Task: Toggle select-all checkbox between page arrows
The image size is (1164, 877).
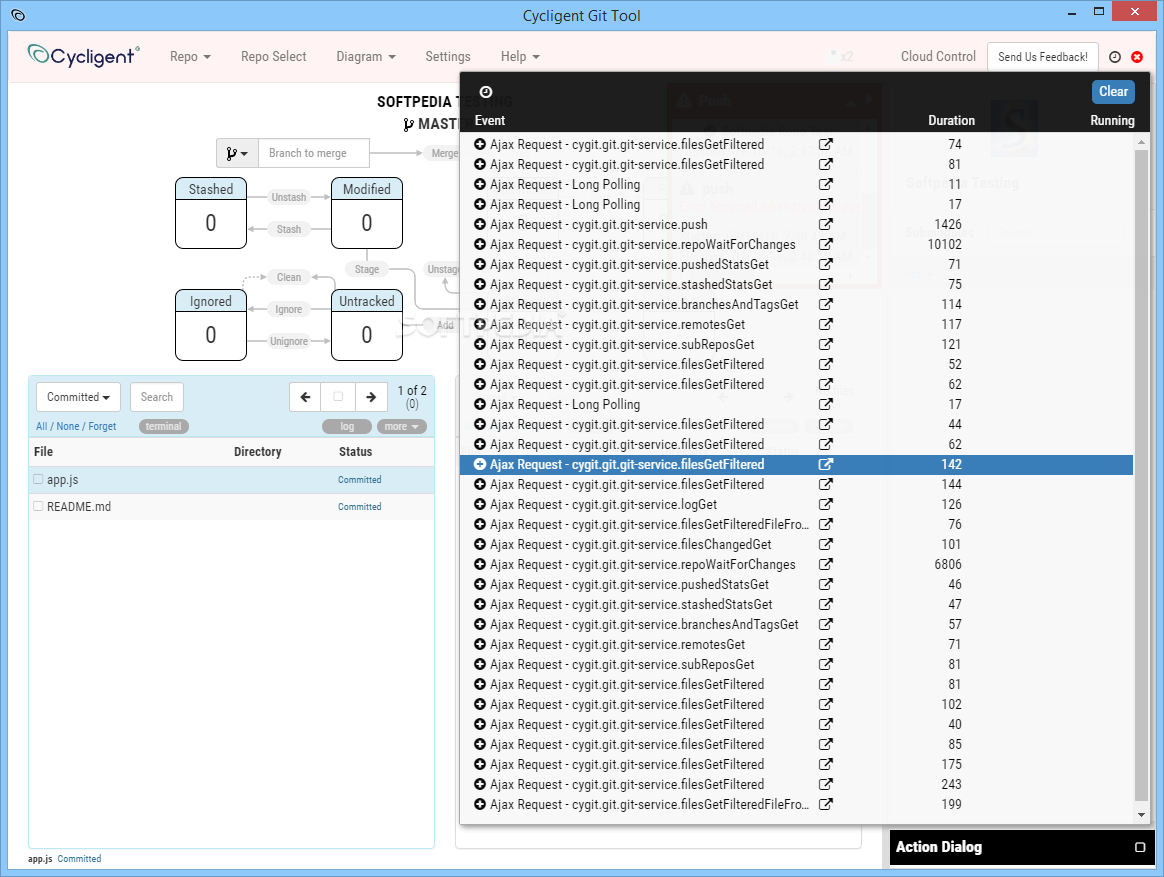Action: [338, 397]
